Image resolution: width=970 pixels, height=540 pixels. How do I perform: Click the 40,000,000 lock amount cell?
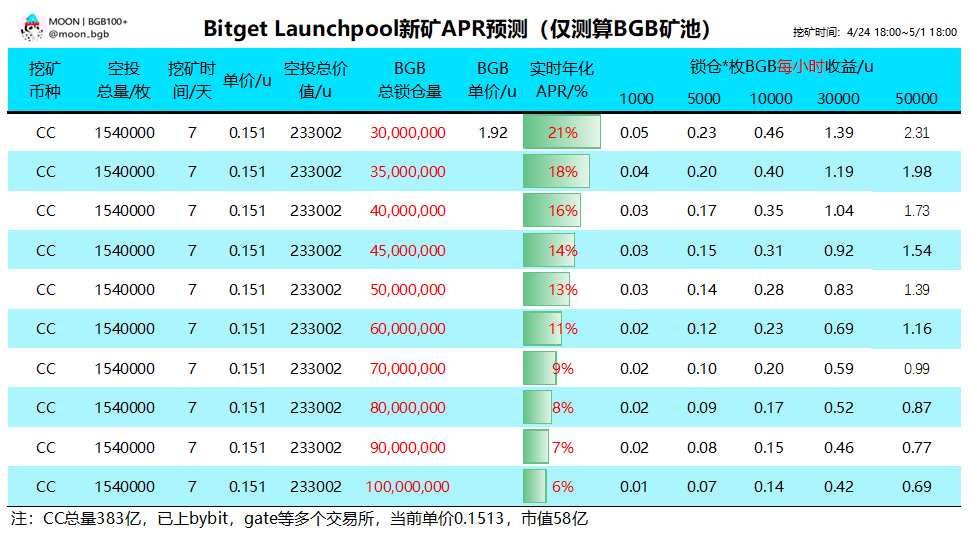pos(408,211)
